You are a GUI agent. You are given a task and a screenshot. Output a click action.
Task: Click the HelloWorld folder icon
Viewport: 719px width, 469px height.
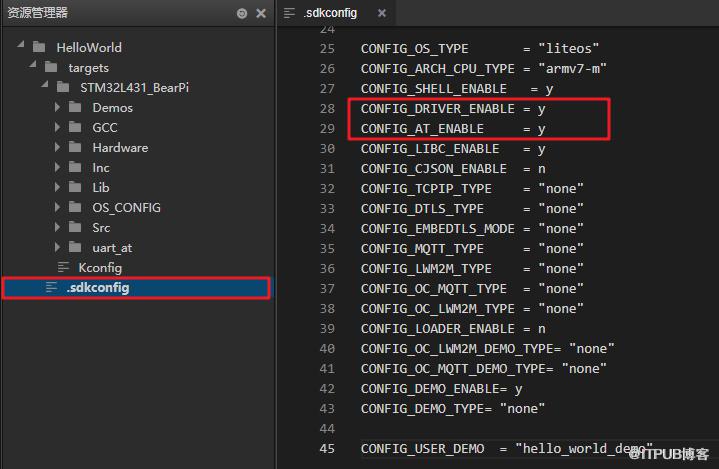[x=39, y=47]
